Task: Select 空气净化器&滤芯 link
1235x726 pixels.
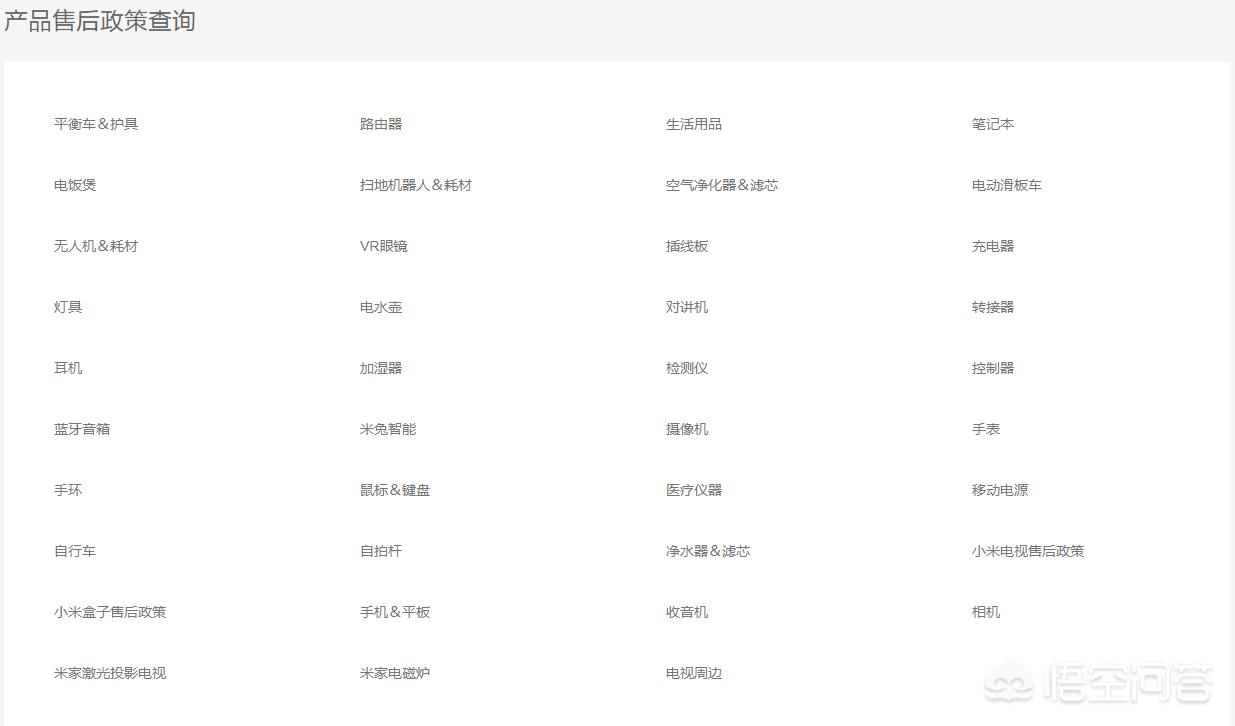Action: (x=722, y=185)
